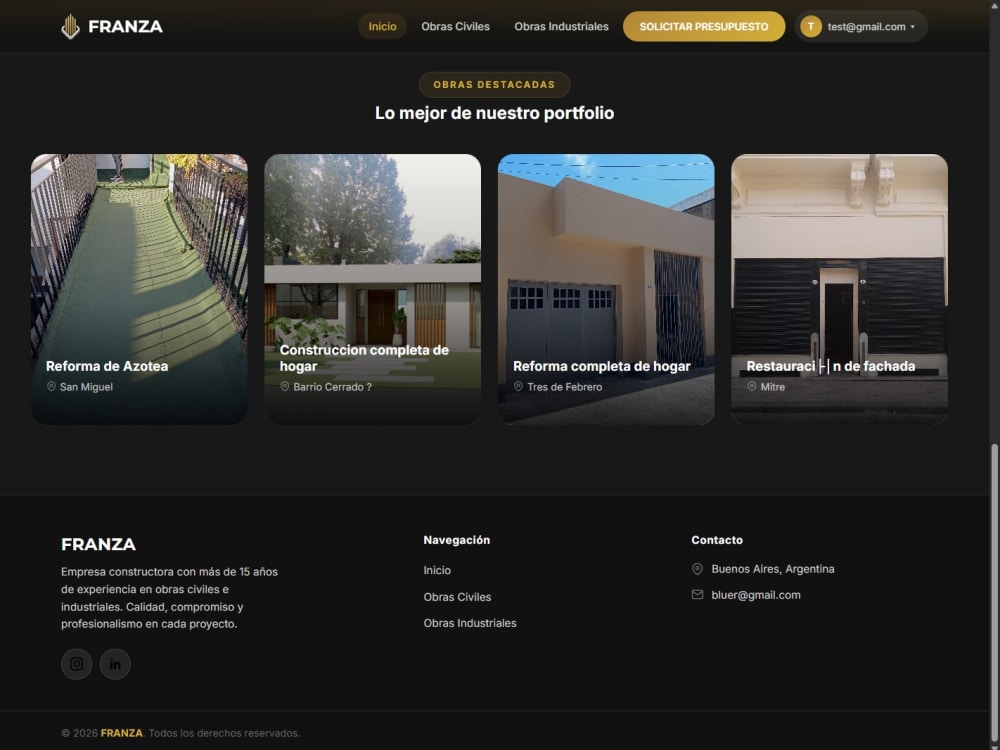Click the user avatar 'T' circle

click(811, 26)
